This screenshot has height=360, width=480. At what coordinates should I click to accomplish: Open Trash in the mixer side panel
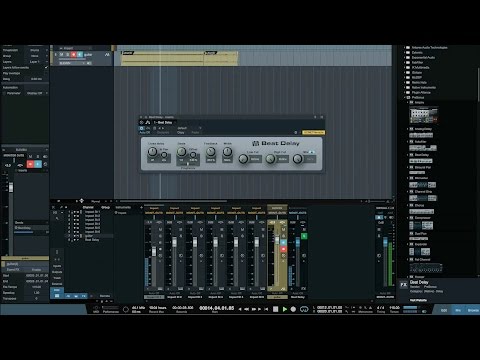(57, 278)
